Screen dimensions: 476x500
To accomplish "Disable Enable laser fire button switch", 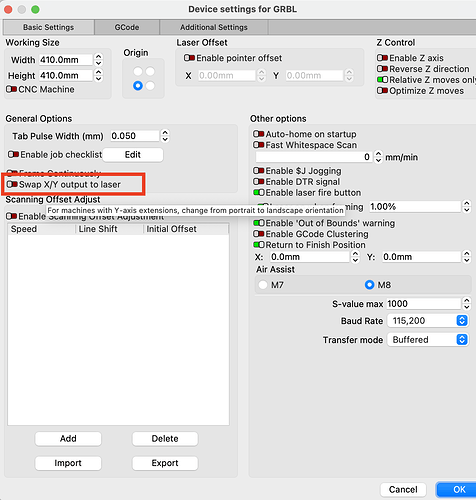I will click(259, 193).
